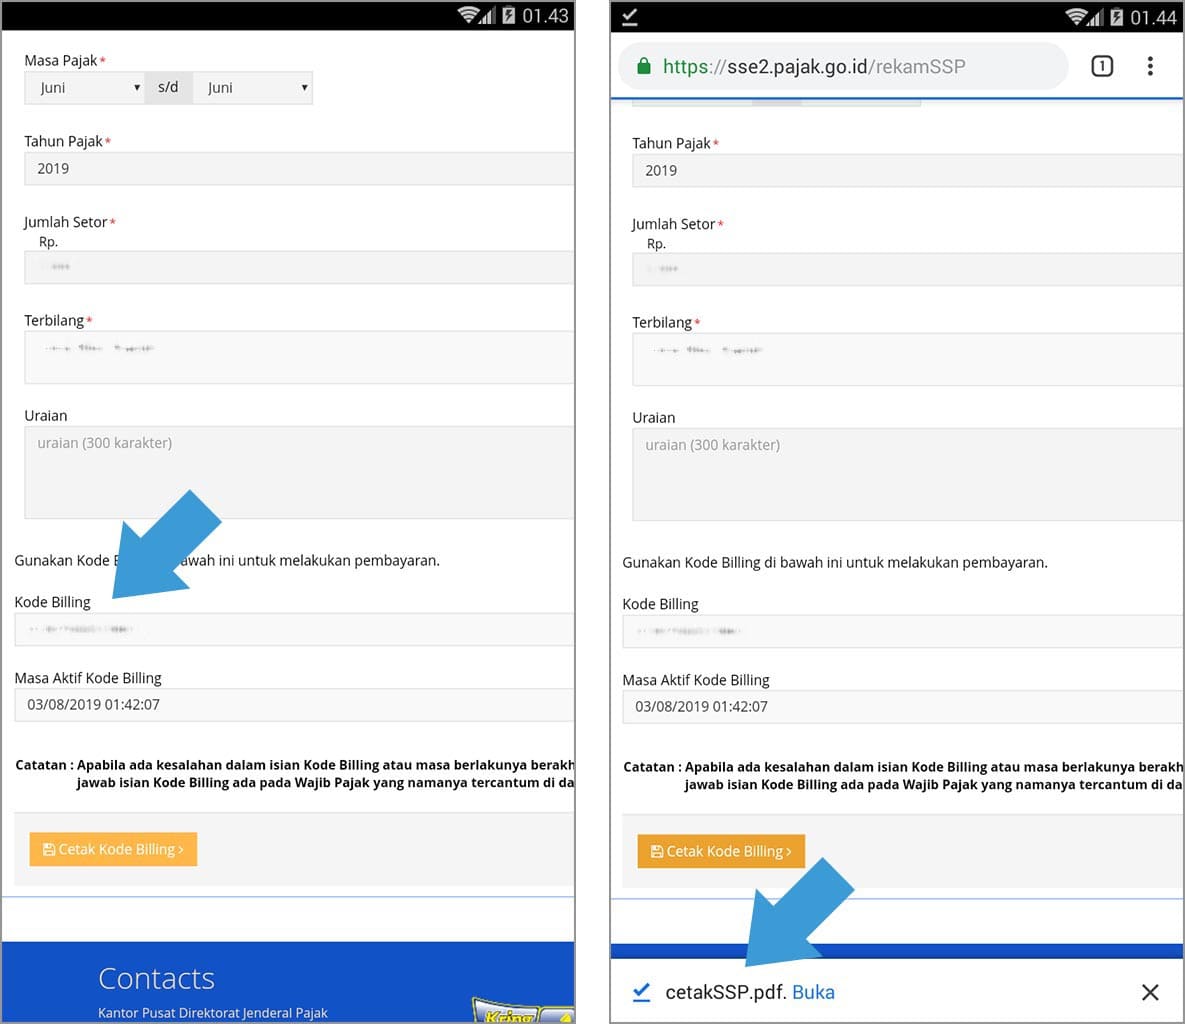Click the 01.44 clock in right status bar
The image size is (1185, 1024).
click(1153, 17)
